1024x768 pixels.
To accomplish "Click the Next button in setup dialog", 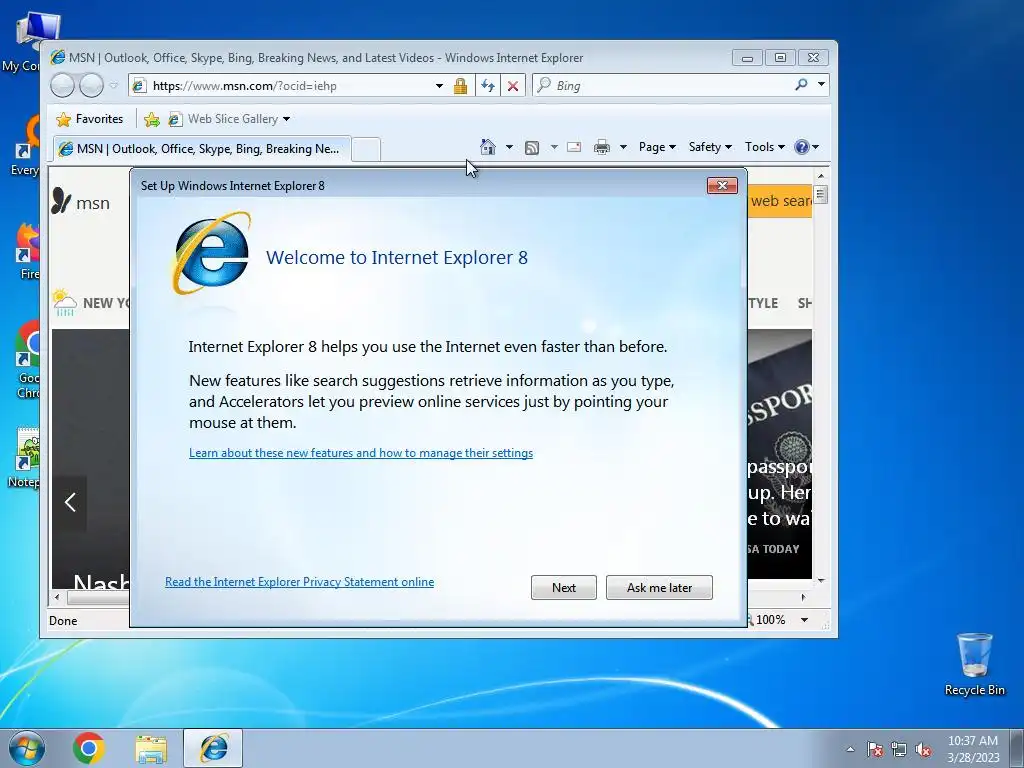I will 563,587.
